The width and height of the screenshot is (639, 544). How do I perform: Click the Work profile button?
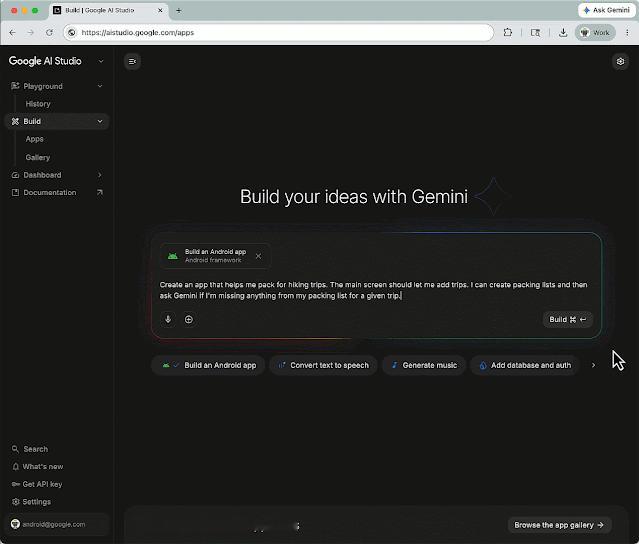click(x=595, y=33)
